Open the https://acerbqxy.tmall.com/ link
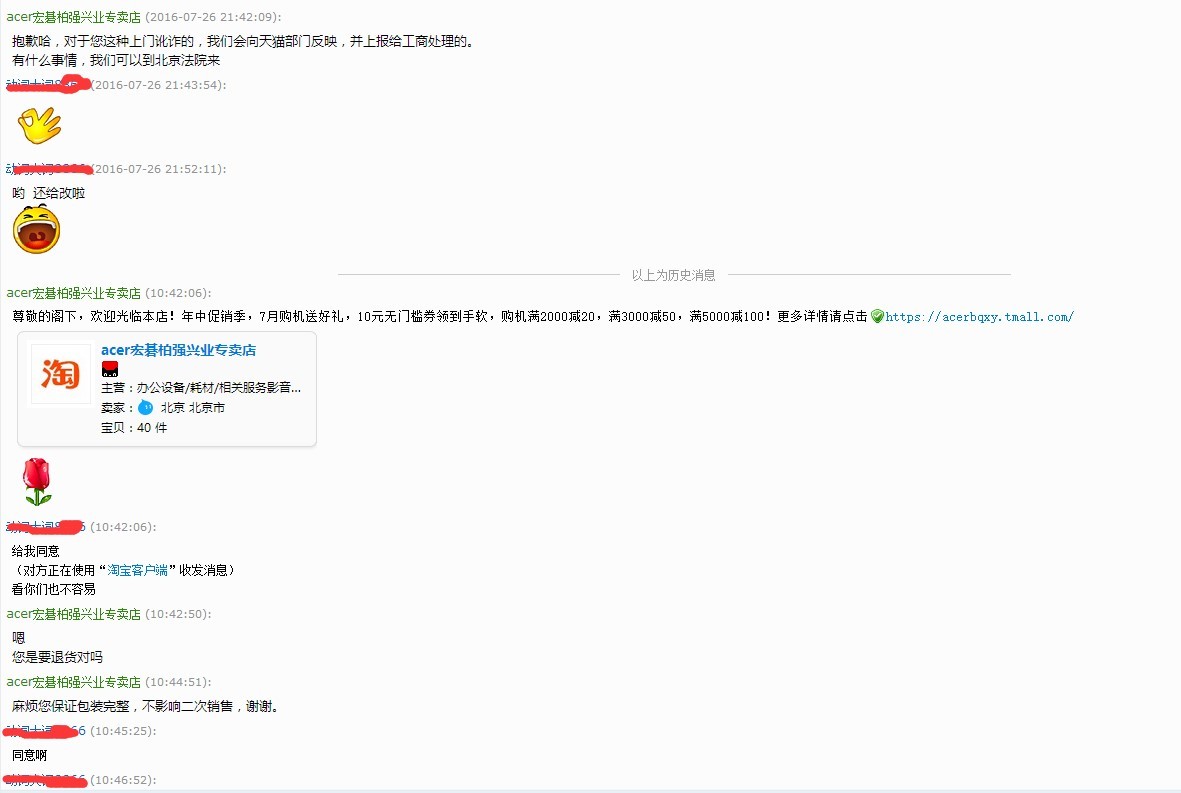Viewport: 1181px width, 793px height. 980,317
